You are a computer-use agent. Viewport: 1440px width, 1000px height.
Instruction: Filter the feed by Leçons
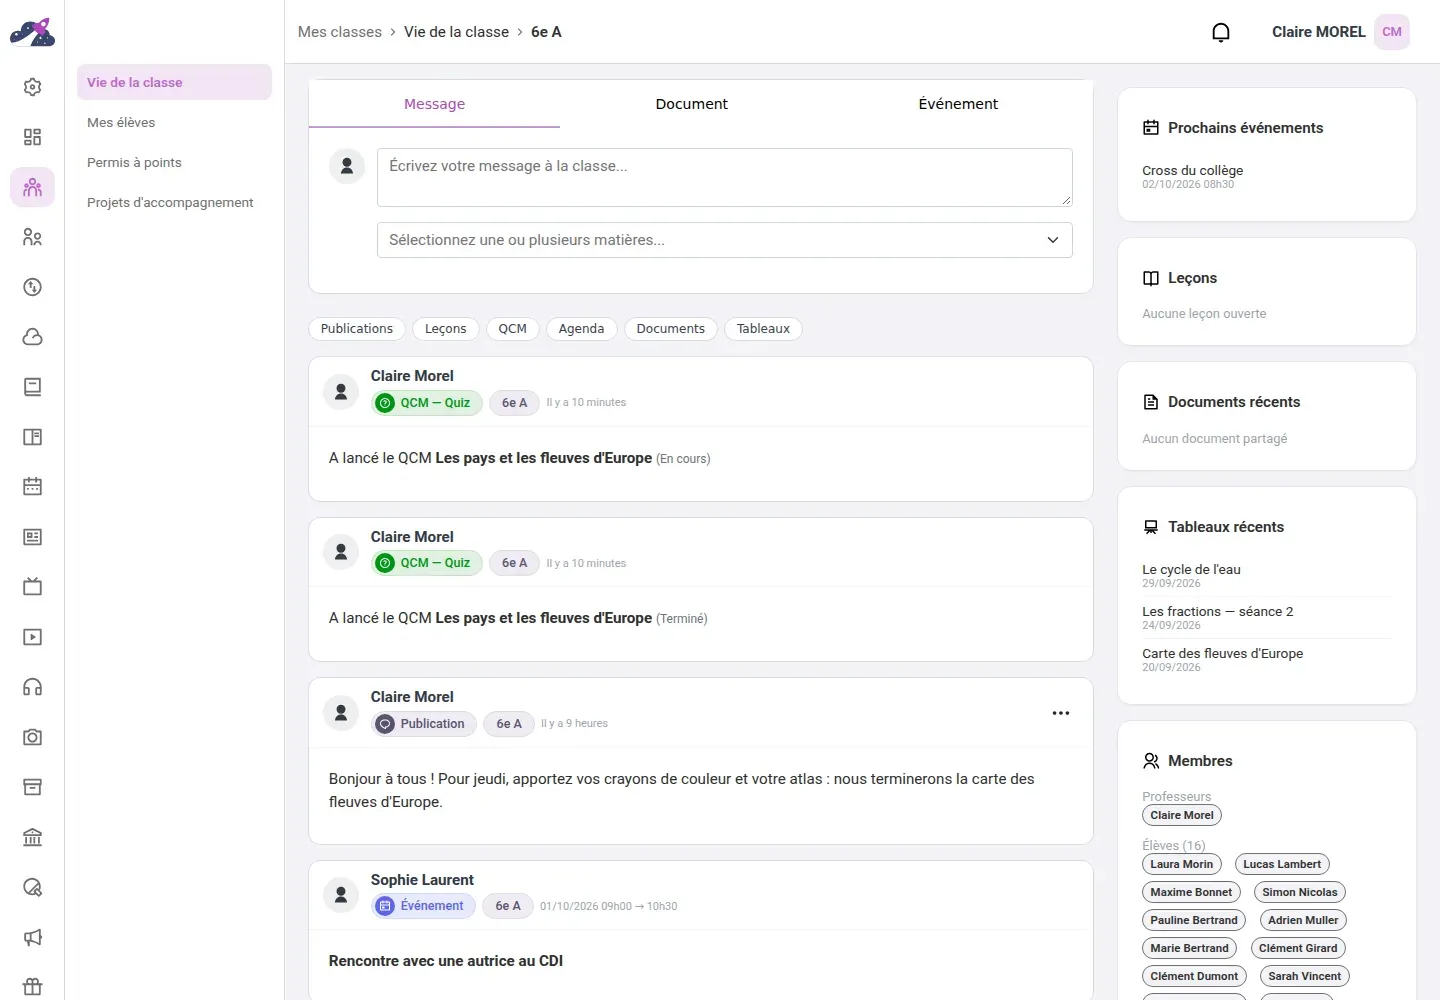pos(446,329)
